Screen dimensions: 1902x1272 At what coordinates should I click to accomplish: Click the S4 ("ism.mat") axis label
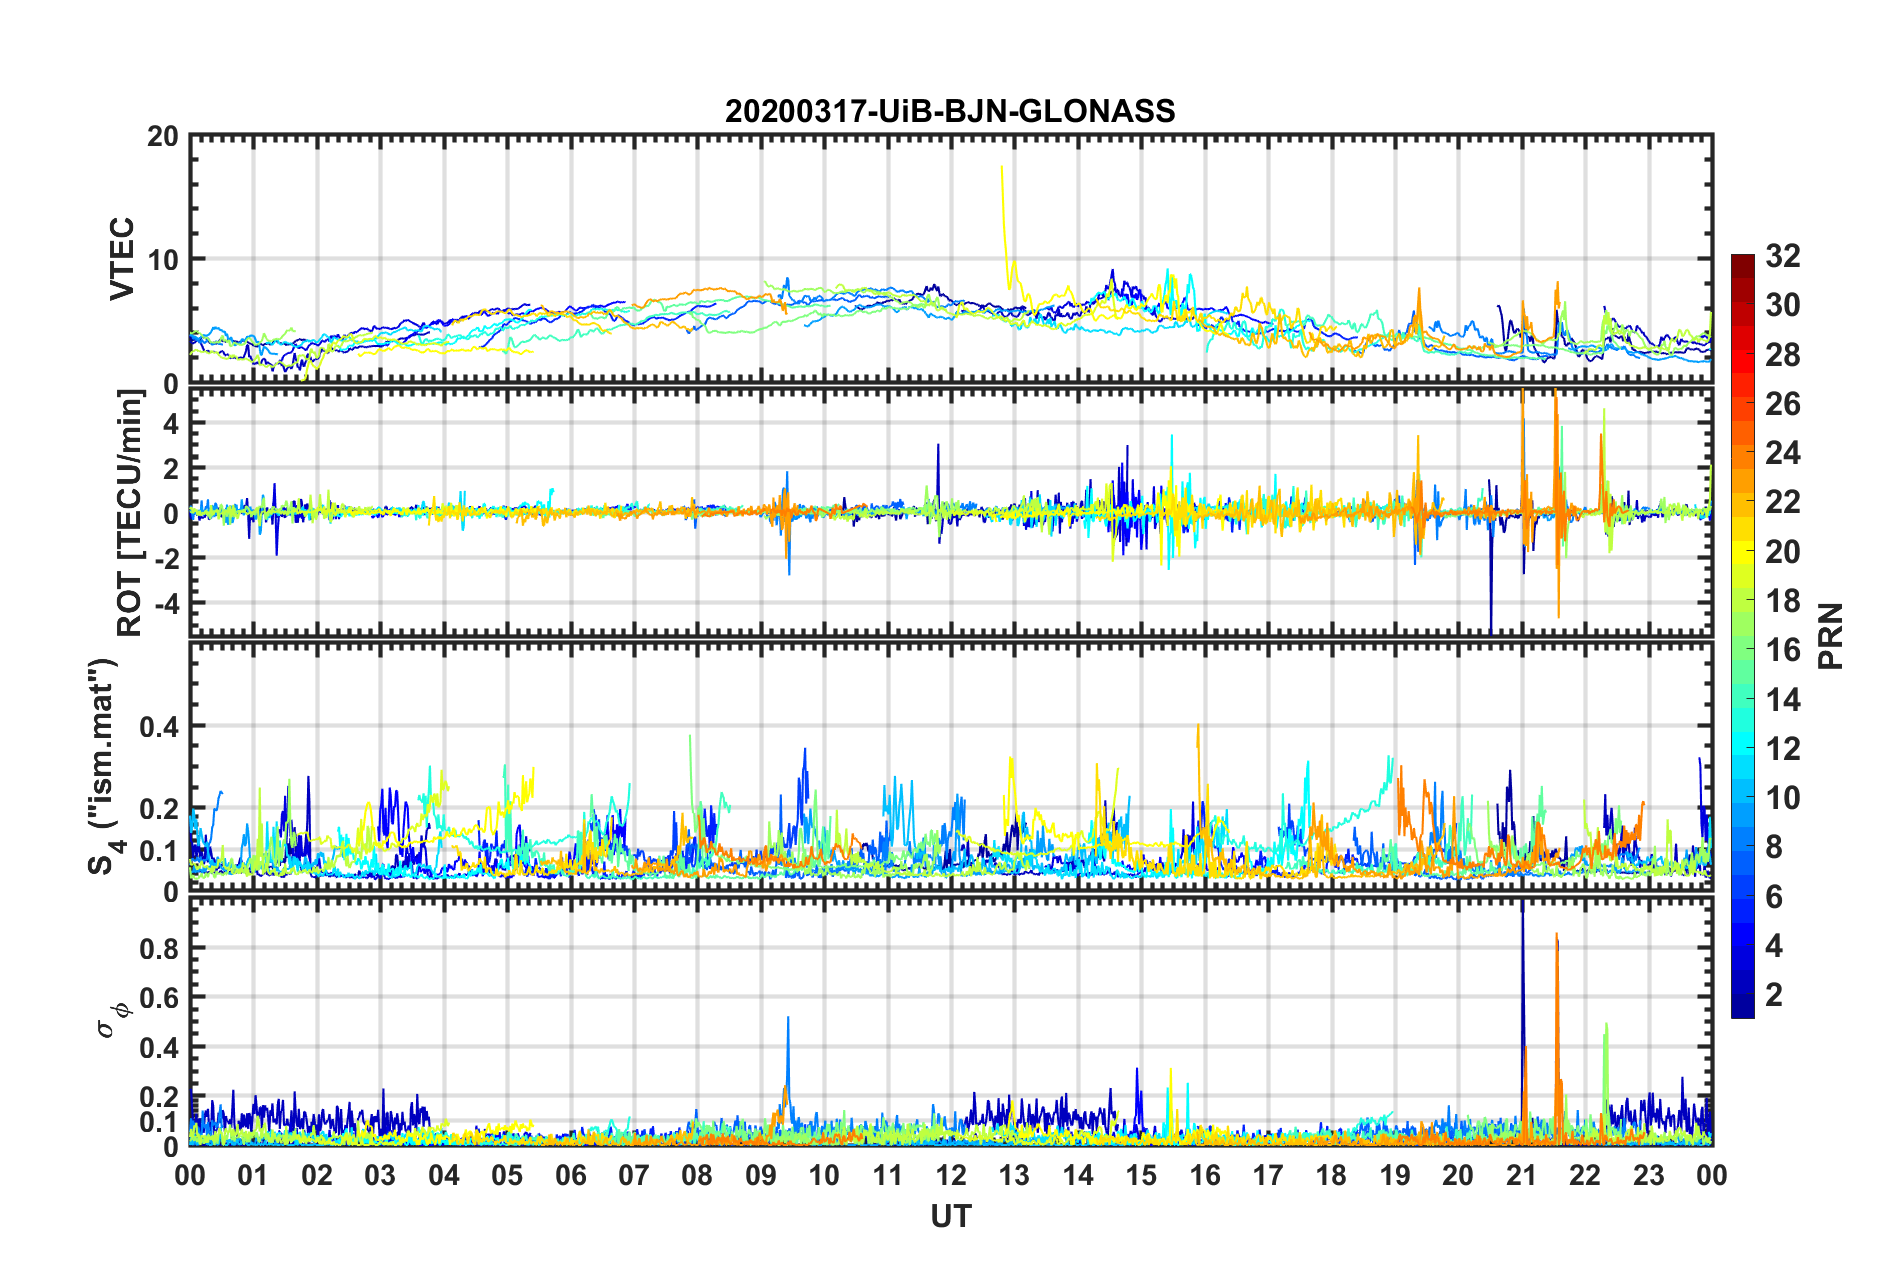click(x=104, y=766)
